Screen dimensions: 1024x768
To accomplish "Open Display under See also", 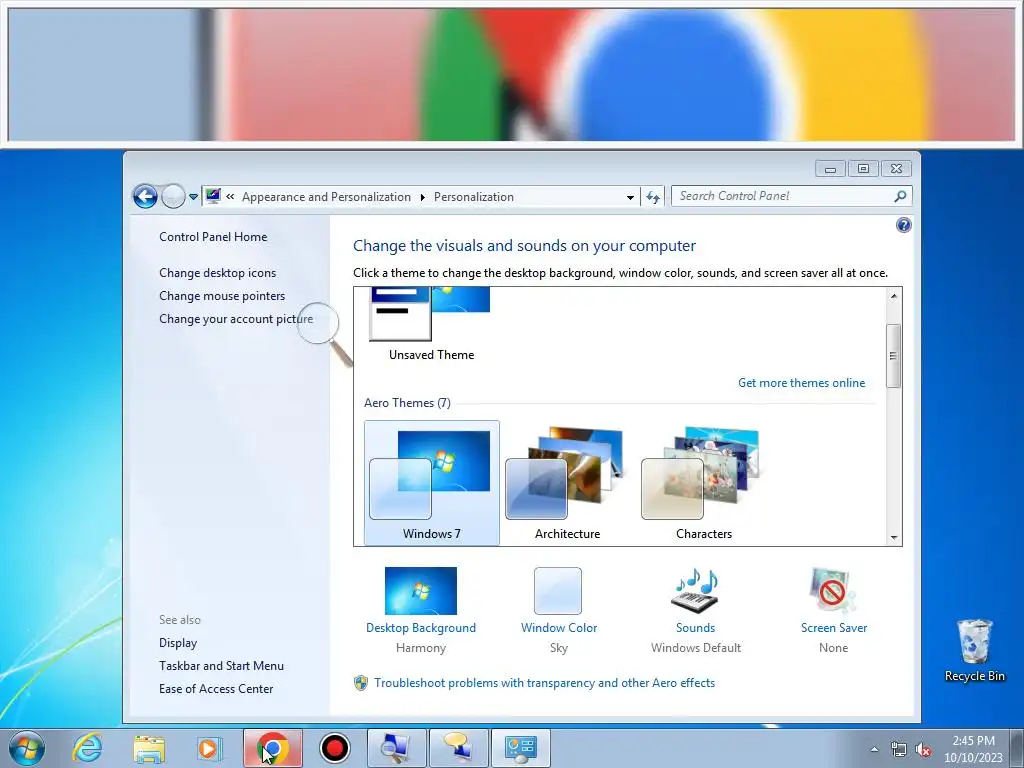I will [x=178, y=643].
